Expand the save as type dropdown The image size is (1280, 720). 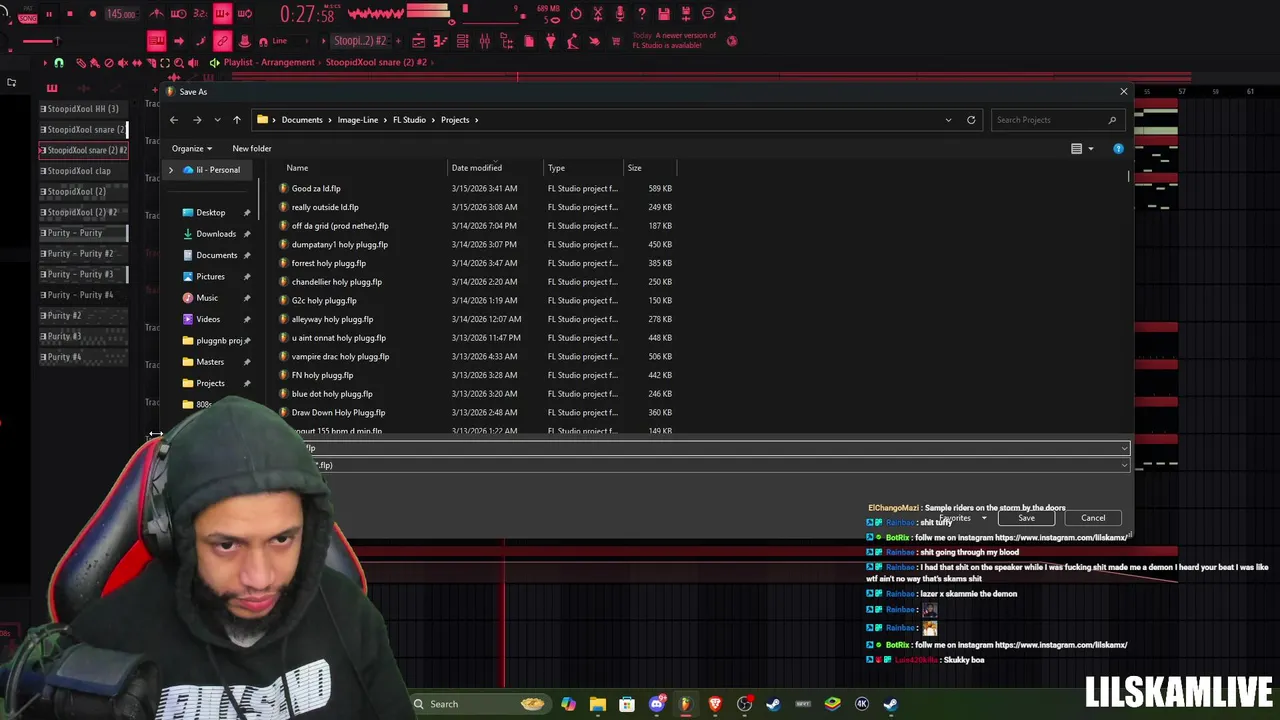tap(1124, 465)
